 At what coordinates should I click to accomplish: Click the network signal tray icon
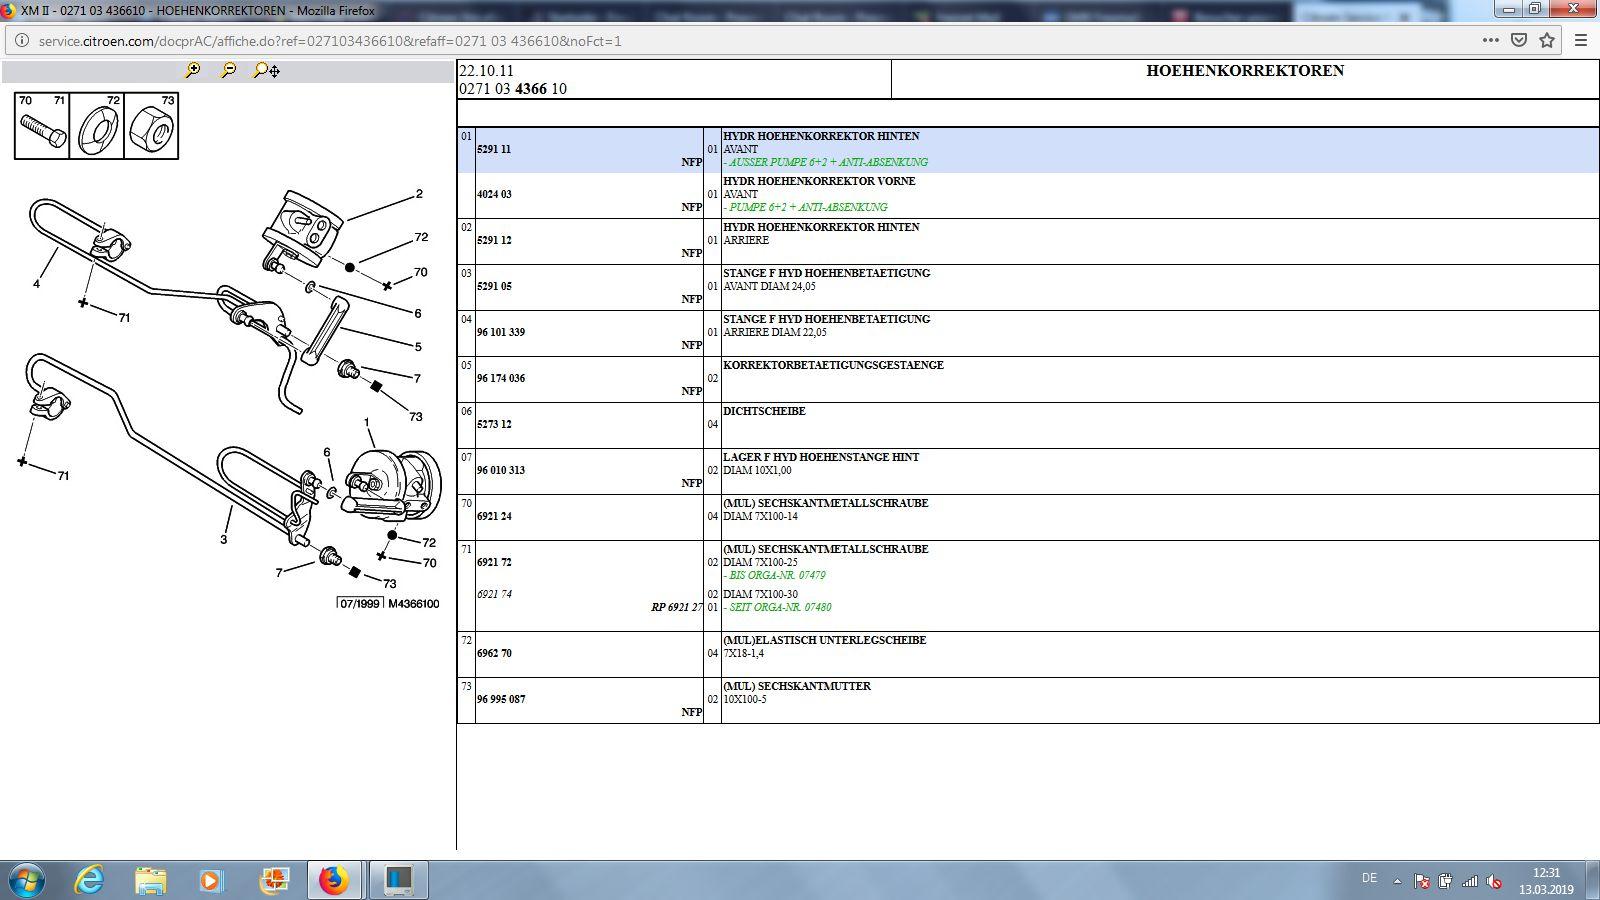click(1470, 881)
